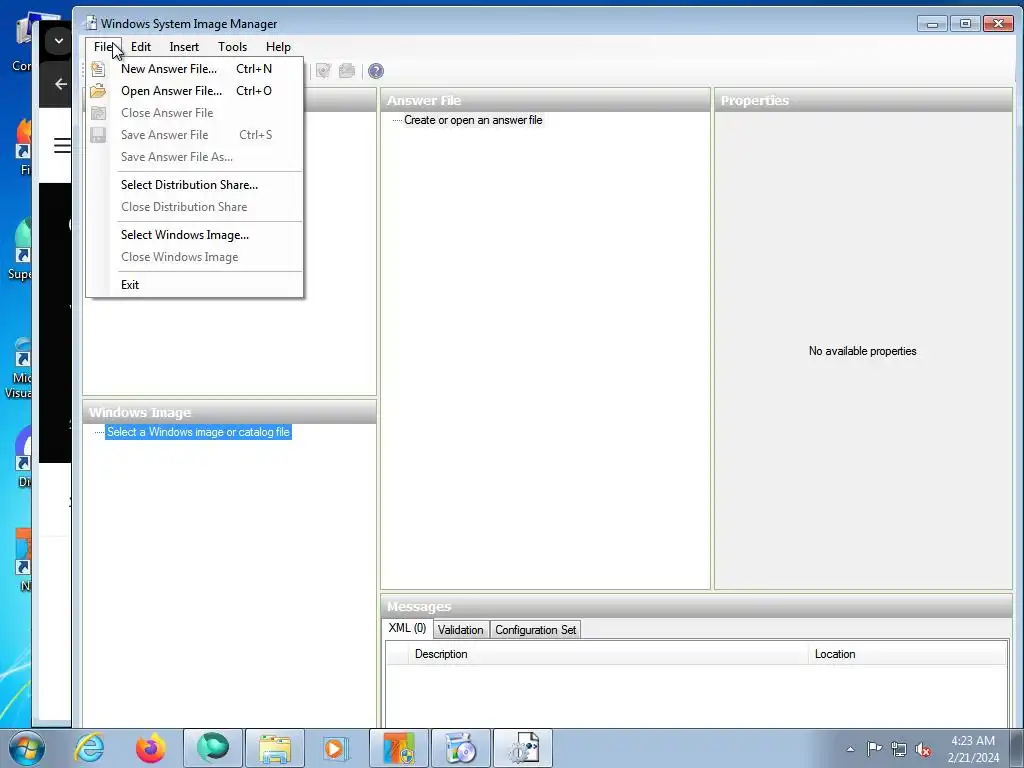Open the Help menu

coord(278,47)
